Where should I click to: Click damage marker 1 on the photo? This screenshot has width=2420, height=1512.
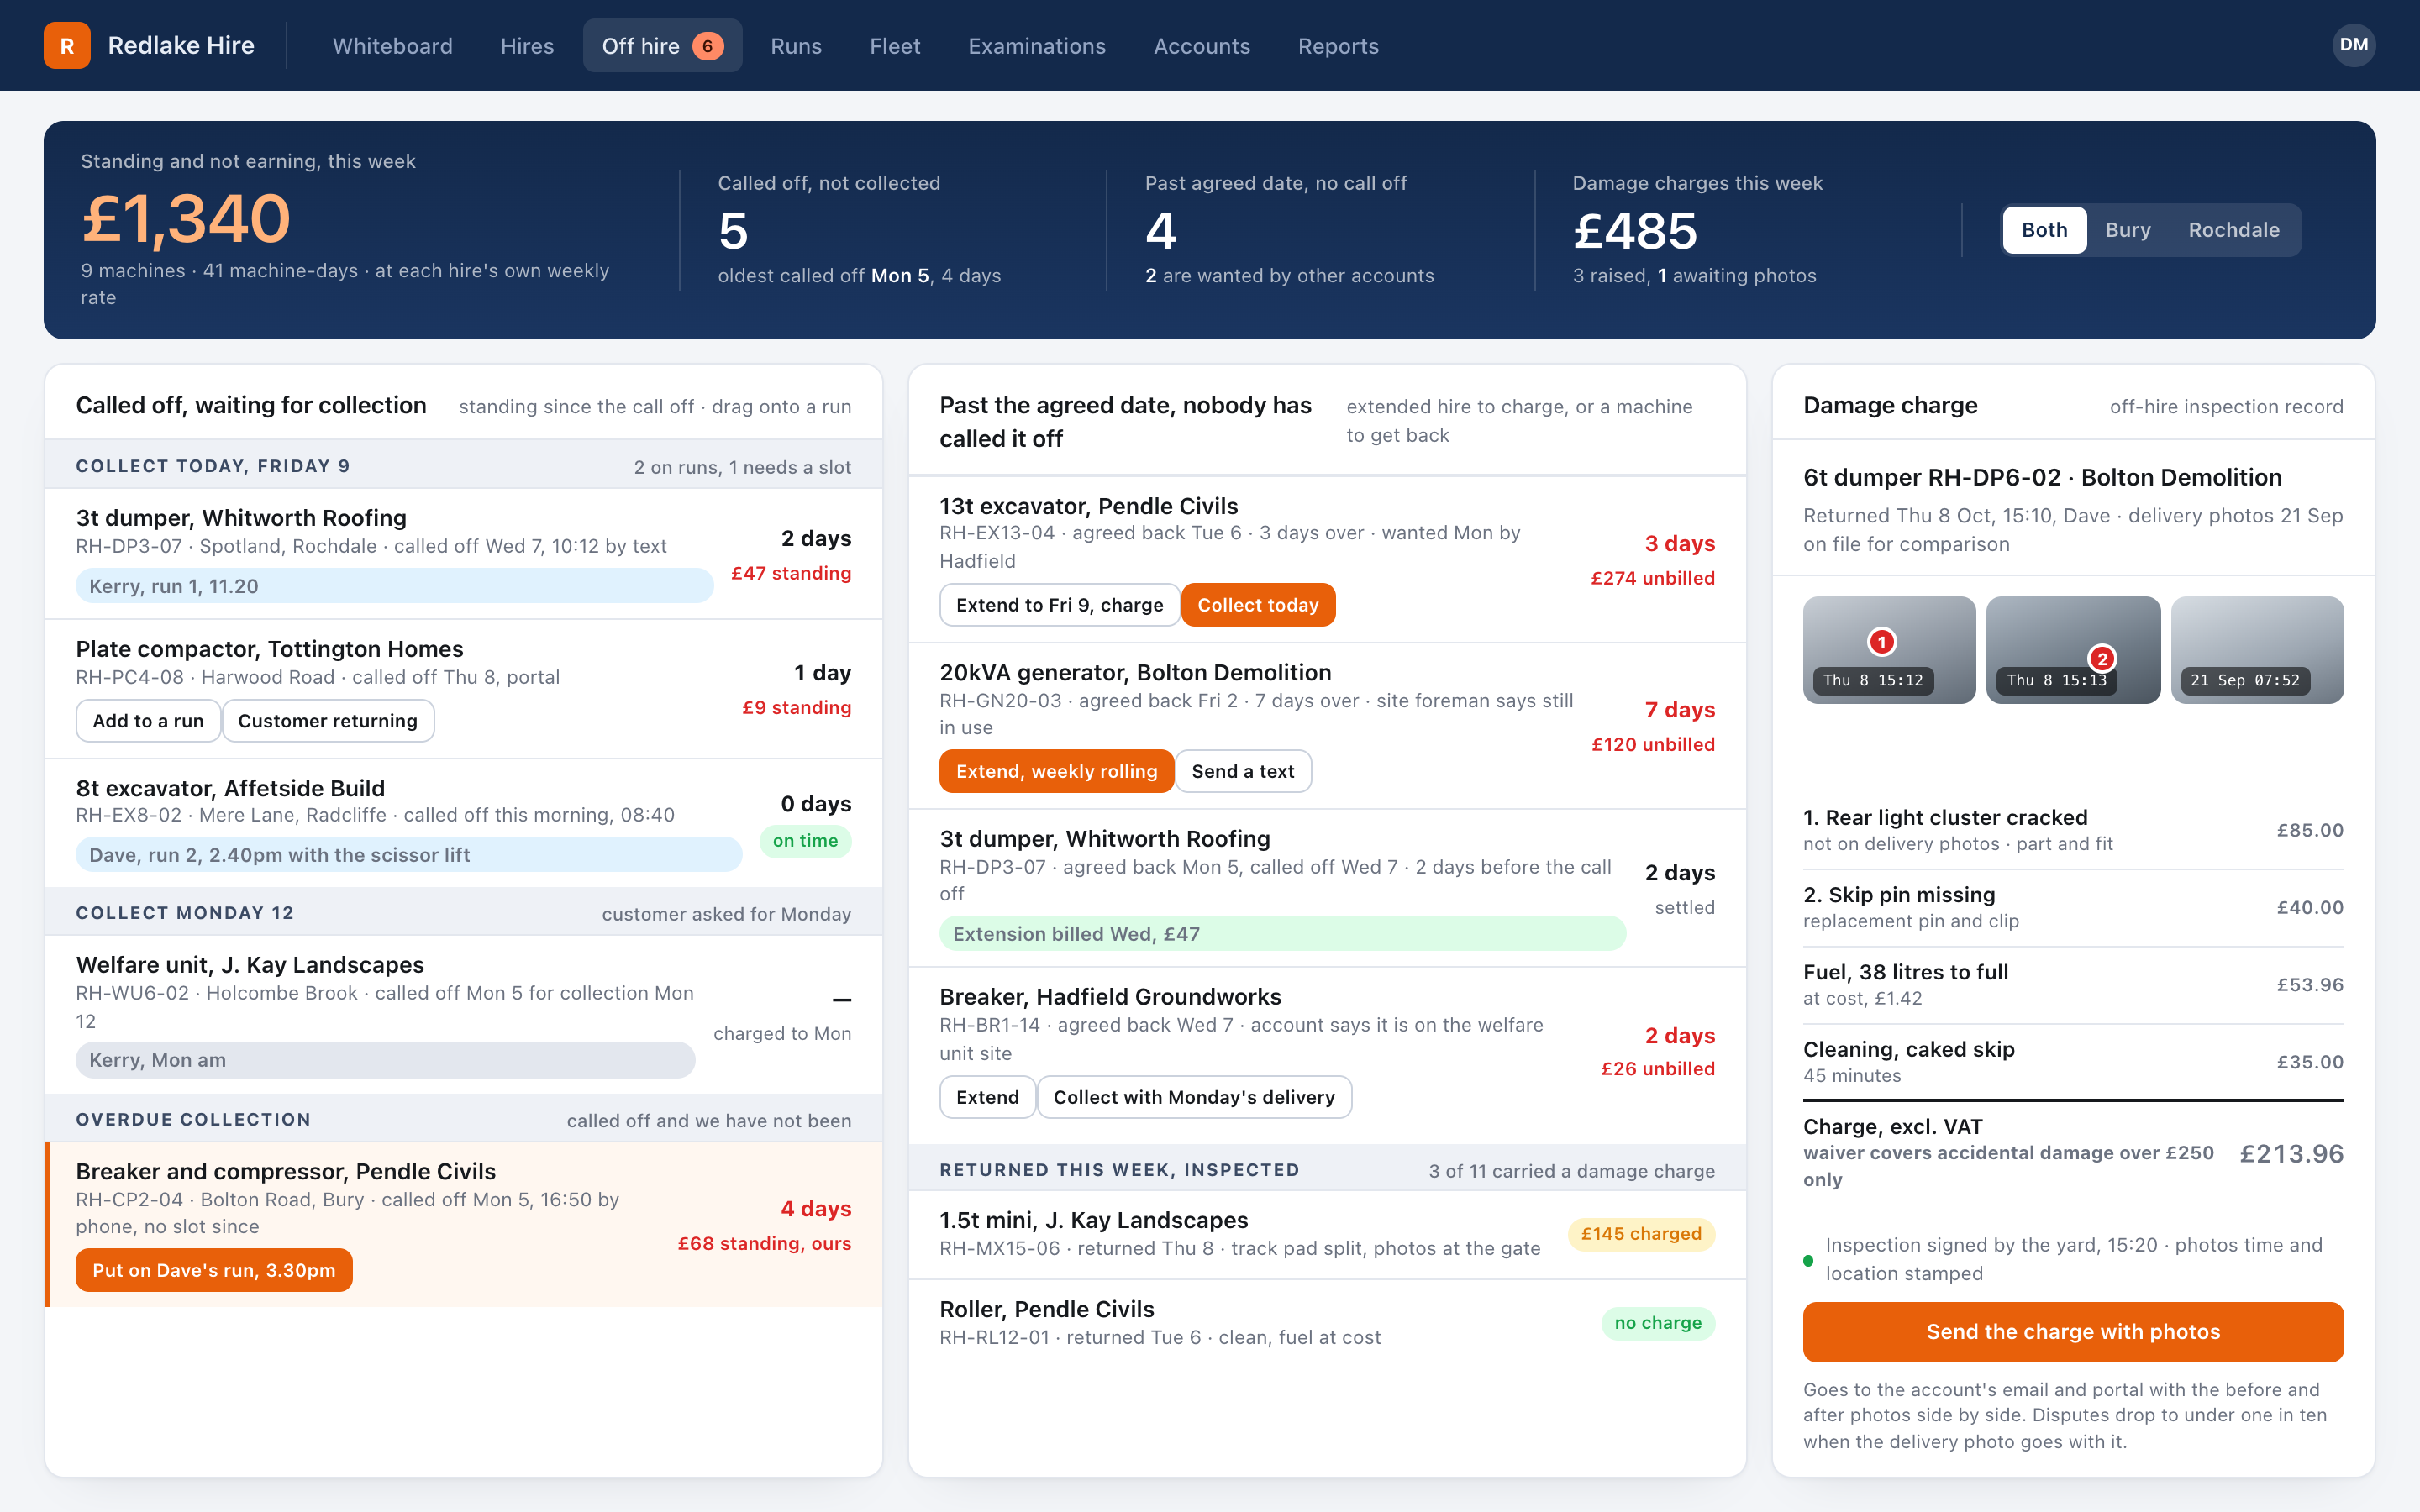click(x=1882, y=641)
